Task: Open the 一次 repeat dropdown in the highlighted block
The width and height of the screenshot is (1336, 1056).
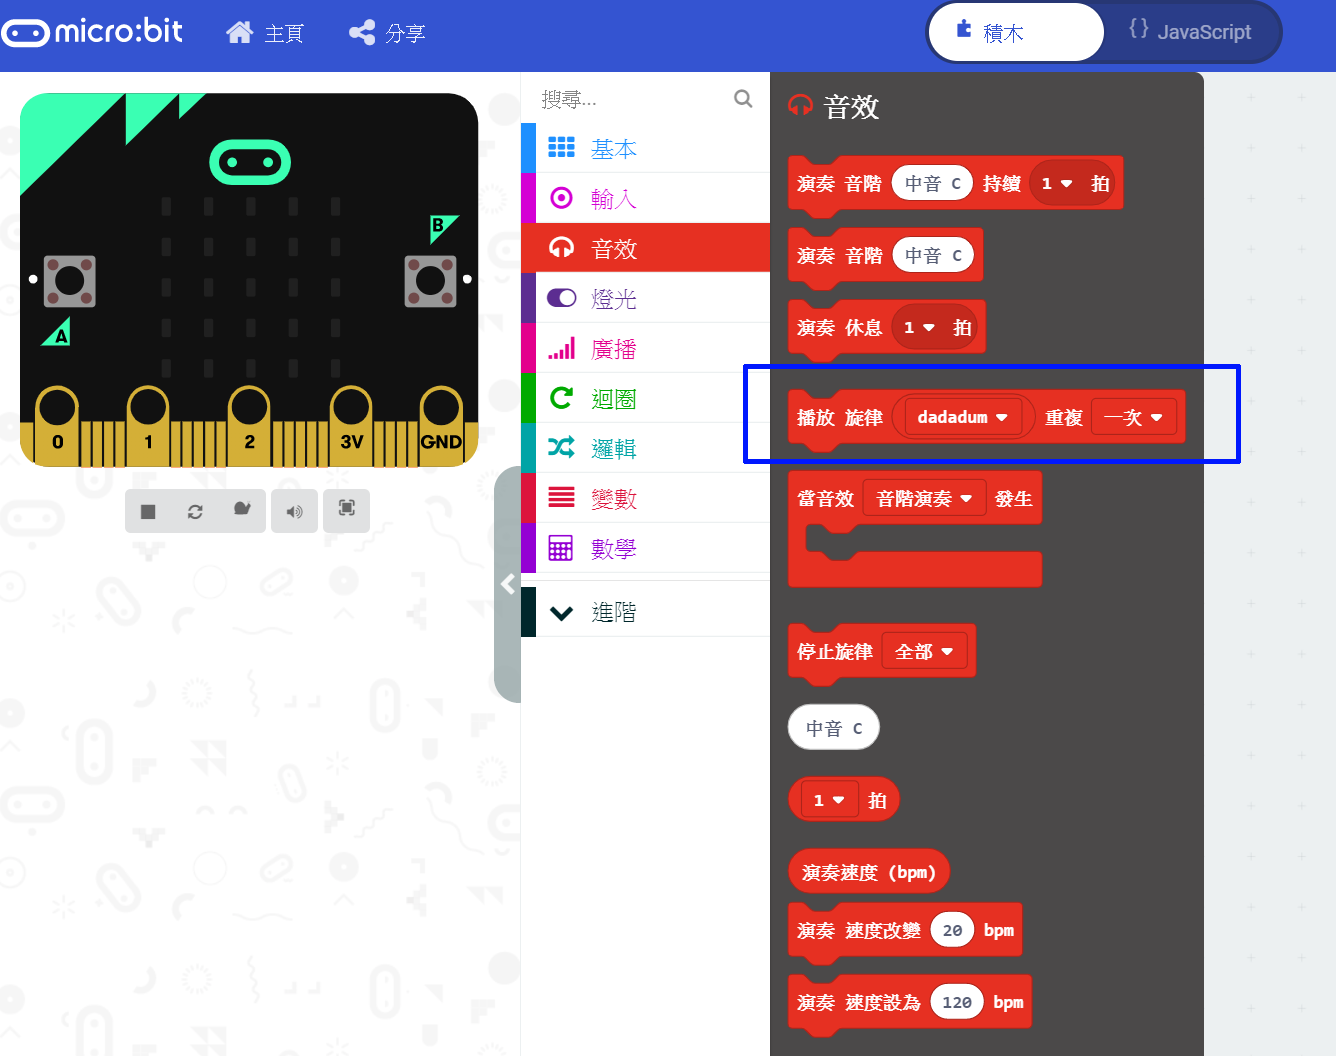Action: (x=1134, y=417)
